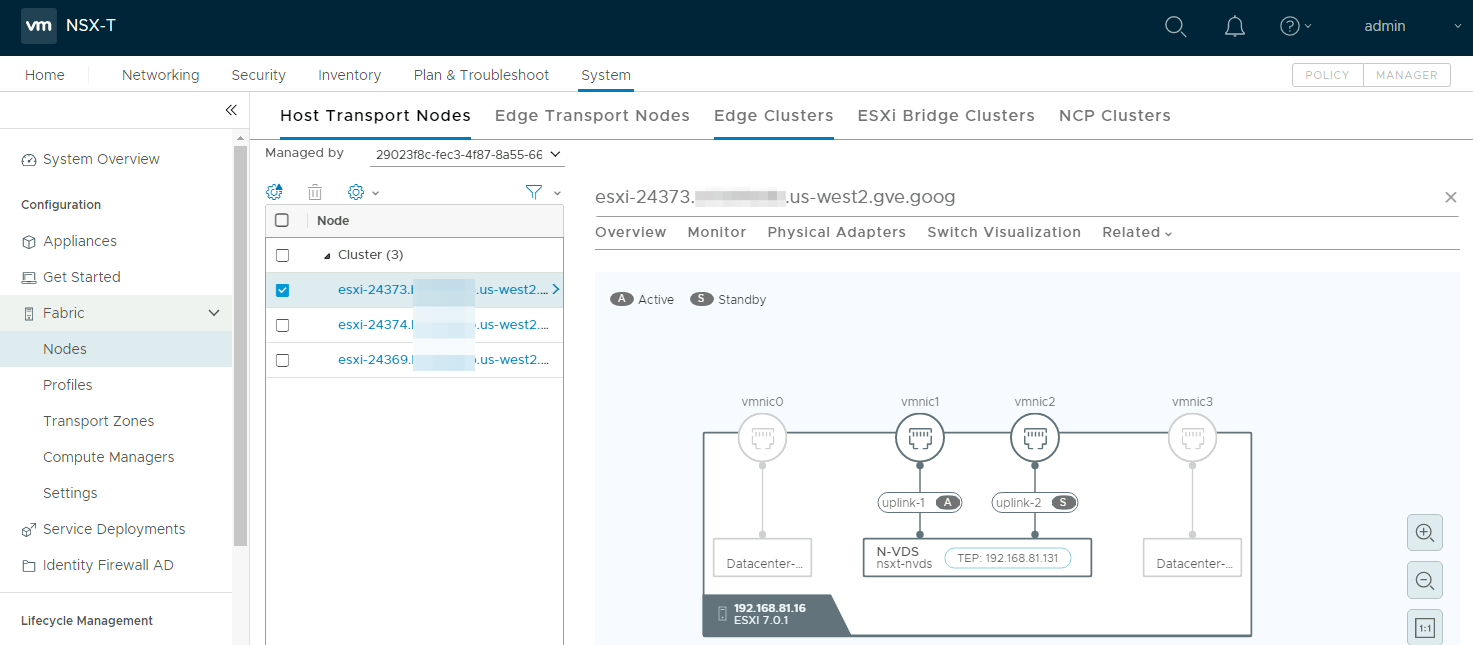Reset zoom to 1:1

[x=1425, y=628]
